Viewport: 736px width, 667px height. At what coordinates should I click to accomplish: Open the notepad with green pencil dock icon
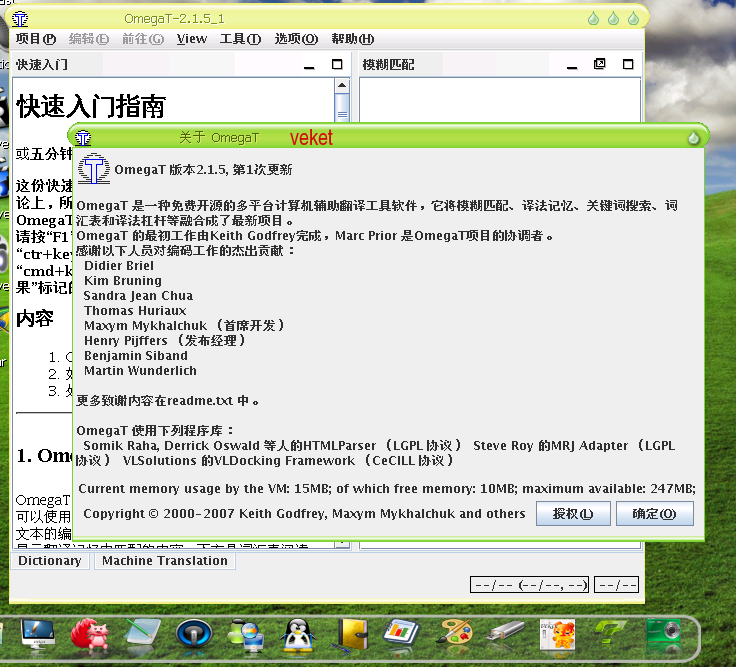tap(143, 634)
